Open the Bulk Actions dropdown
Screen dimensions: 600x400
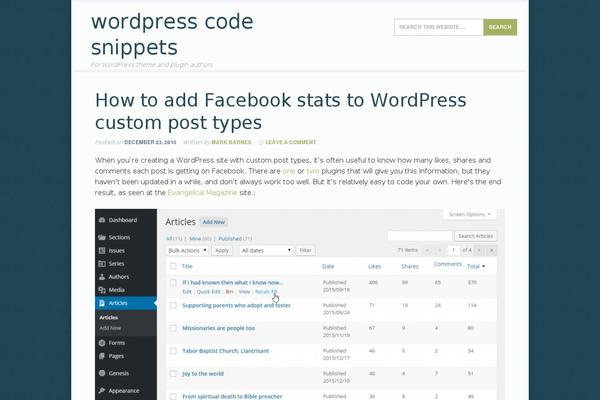(187, 250)
